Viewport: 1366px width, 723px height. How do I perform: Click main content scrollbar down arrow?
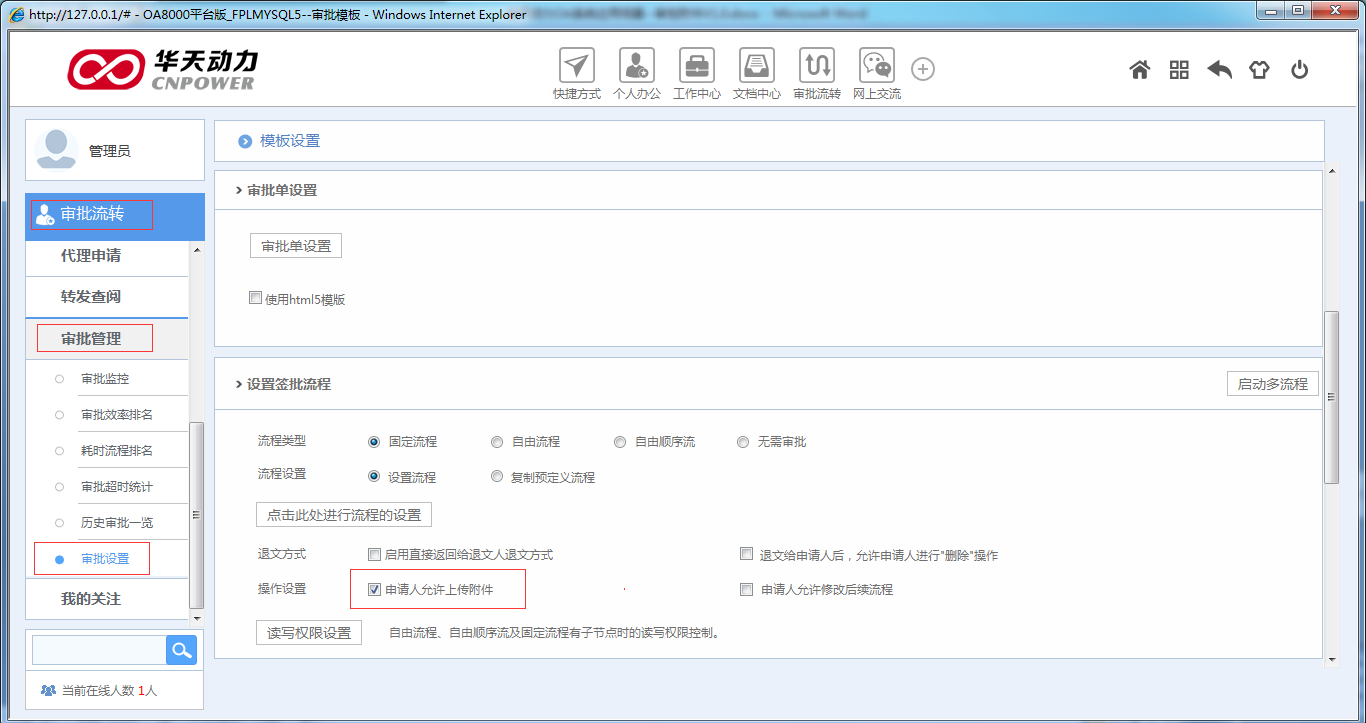click(x=1331, y=661)
